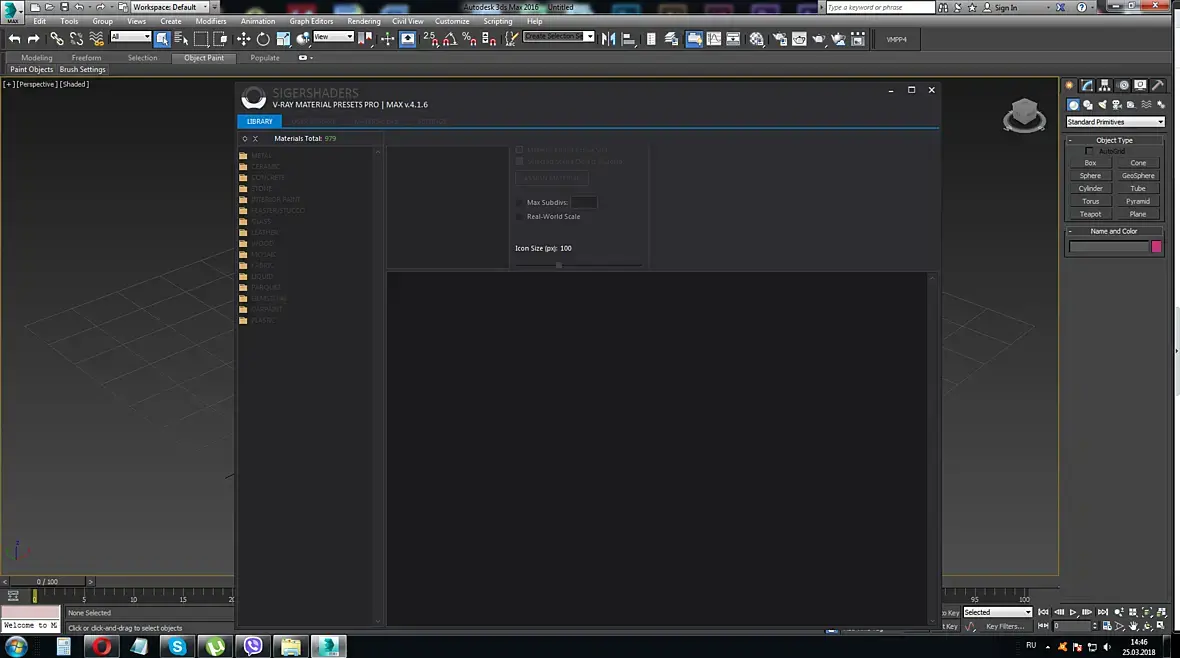Open the Material Editor icon

coord(756,39)
